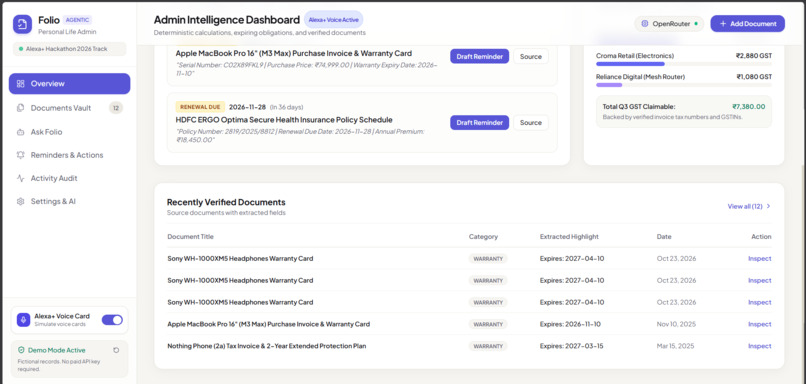This screenshot has width=806, height=384.
Task: Click the ₹1,080 GST value
Action: click(754, 77)
